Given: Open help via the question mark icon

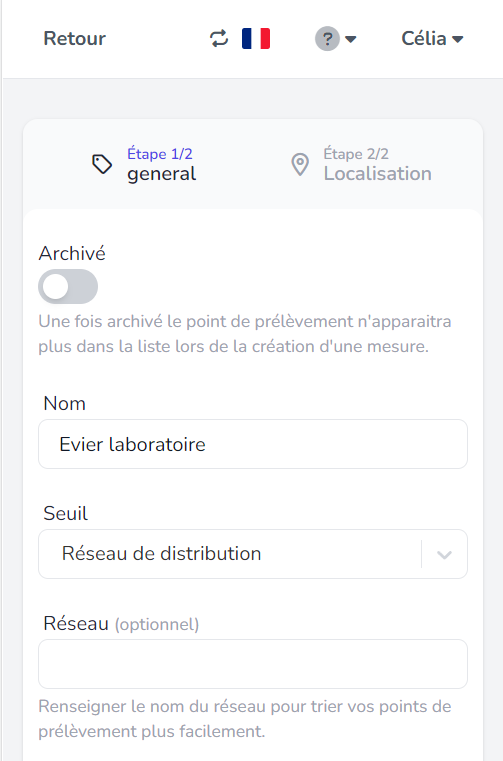Looking at the screenshot, I should [x=328, y=39].
